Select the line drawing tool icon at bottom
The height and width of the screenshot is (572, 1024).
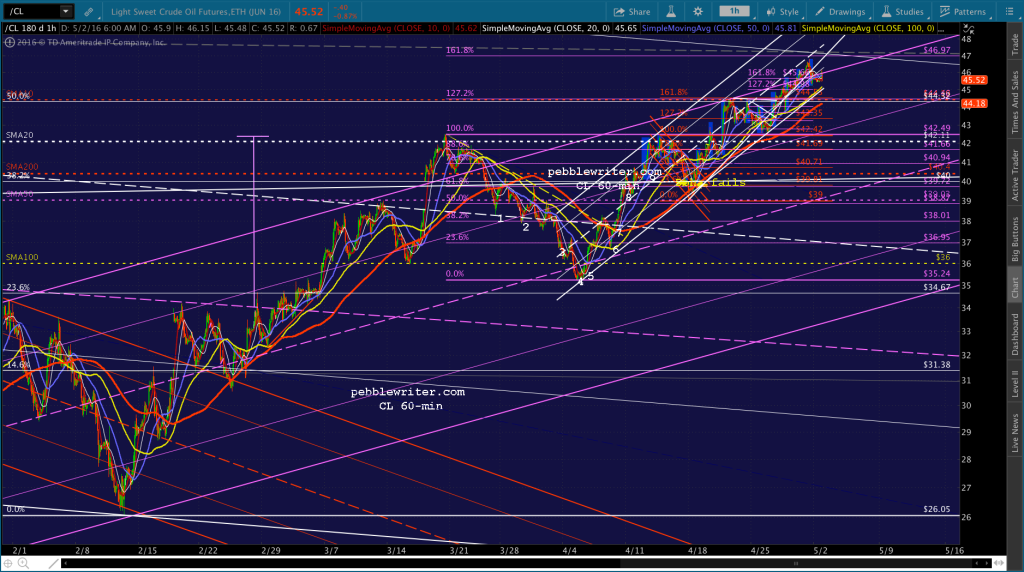(54, 563)
